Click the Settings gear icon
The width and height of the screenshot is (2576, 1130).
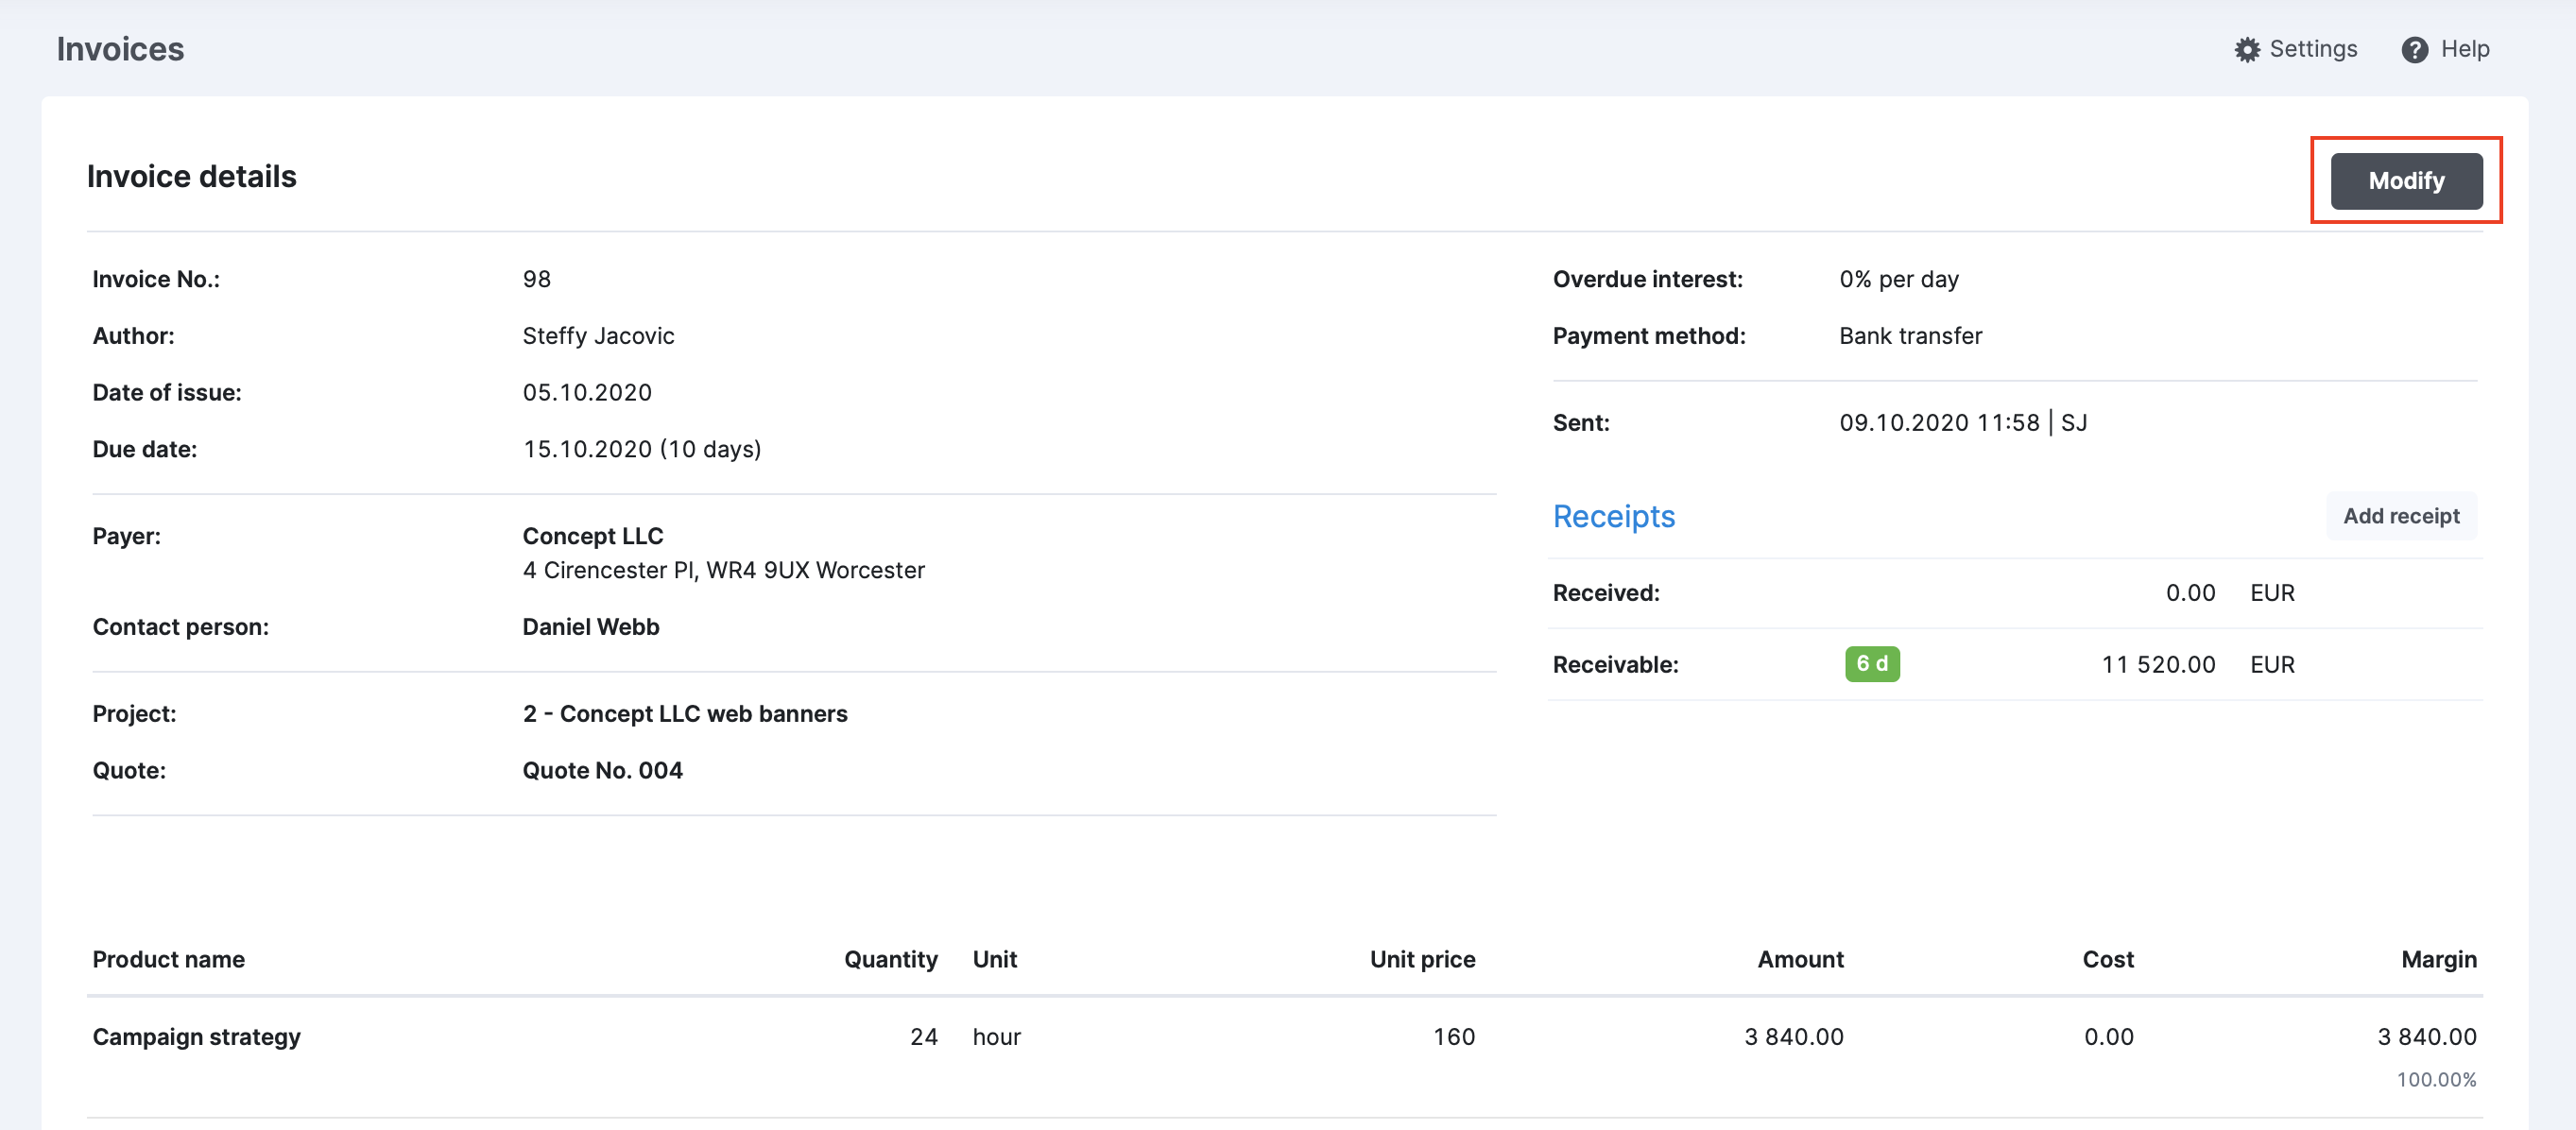2246,49
